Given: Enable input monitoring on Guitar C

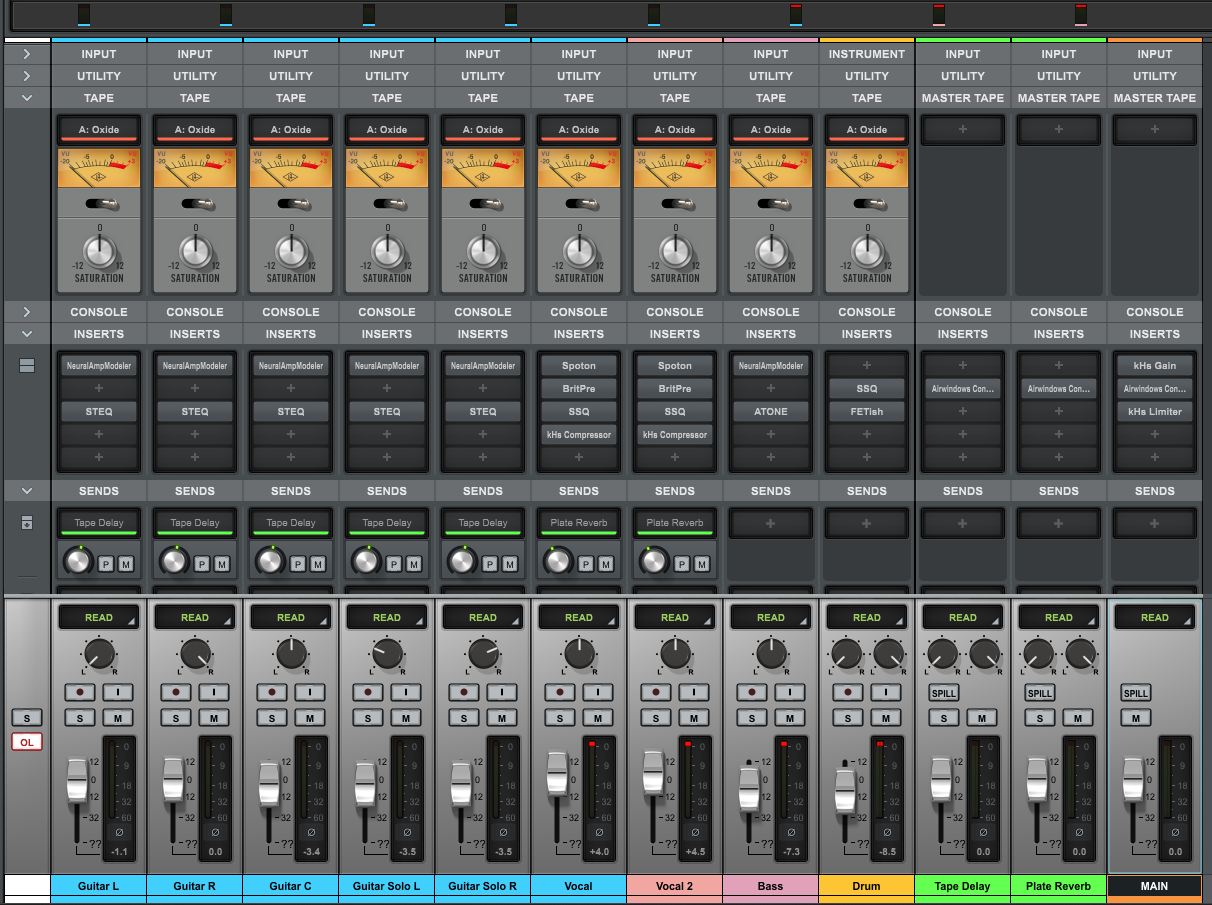Looking at the screenshot, I should click(310, 692).
